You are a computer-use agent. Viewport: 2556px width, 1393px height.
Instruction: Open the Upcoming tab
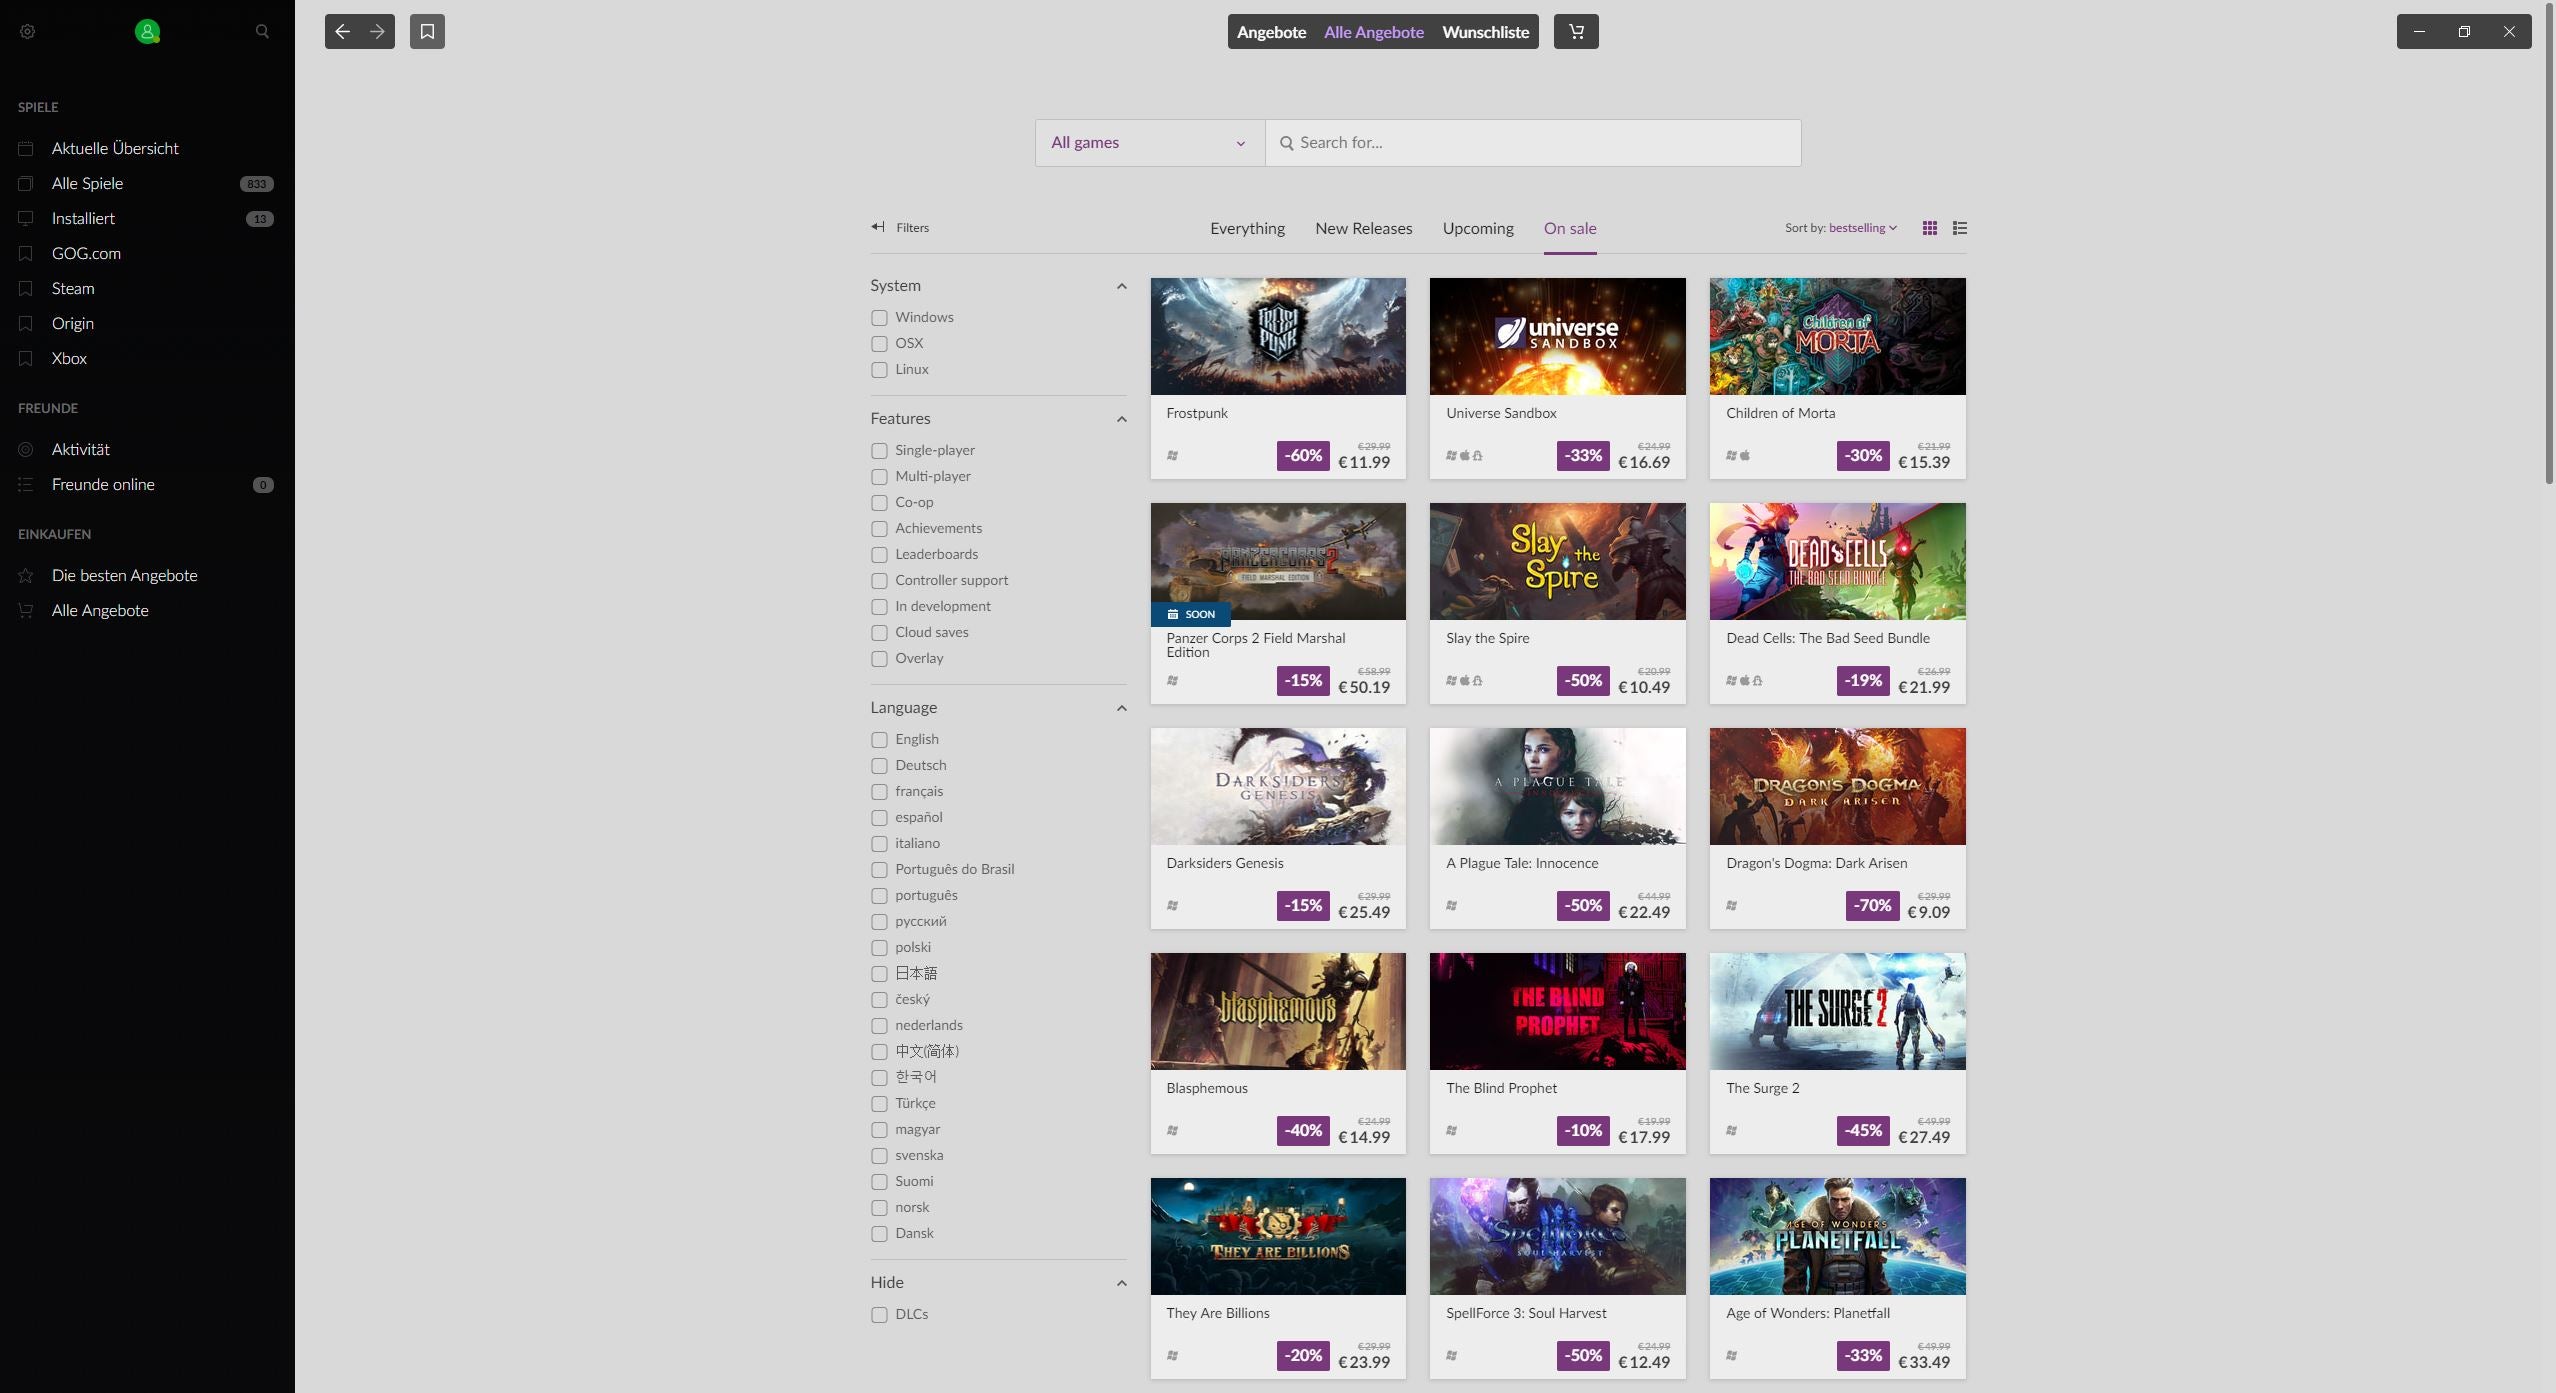tap(1478, 228)
